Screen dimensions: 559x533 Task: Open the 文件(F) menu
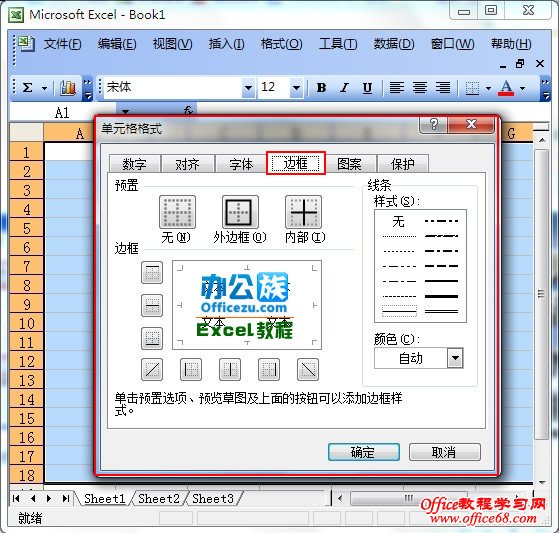click(x=62, y=44)
